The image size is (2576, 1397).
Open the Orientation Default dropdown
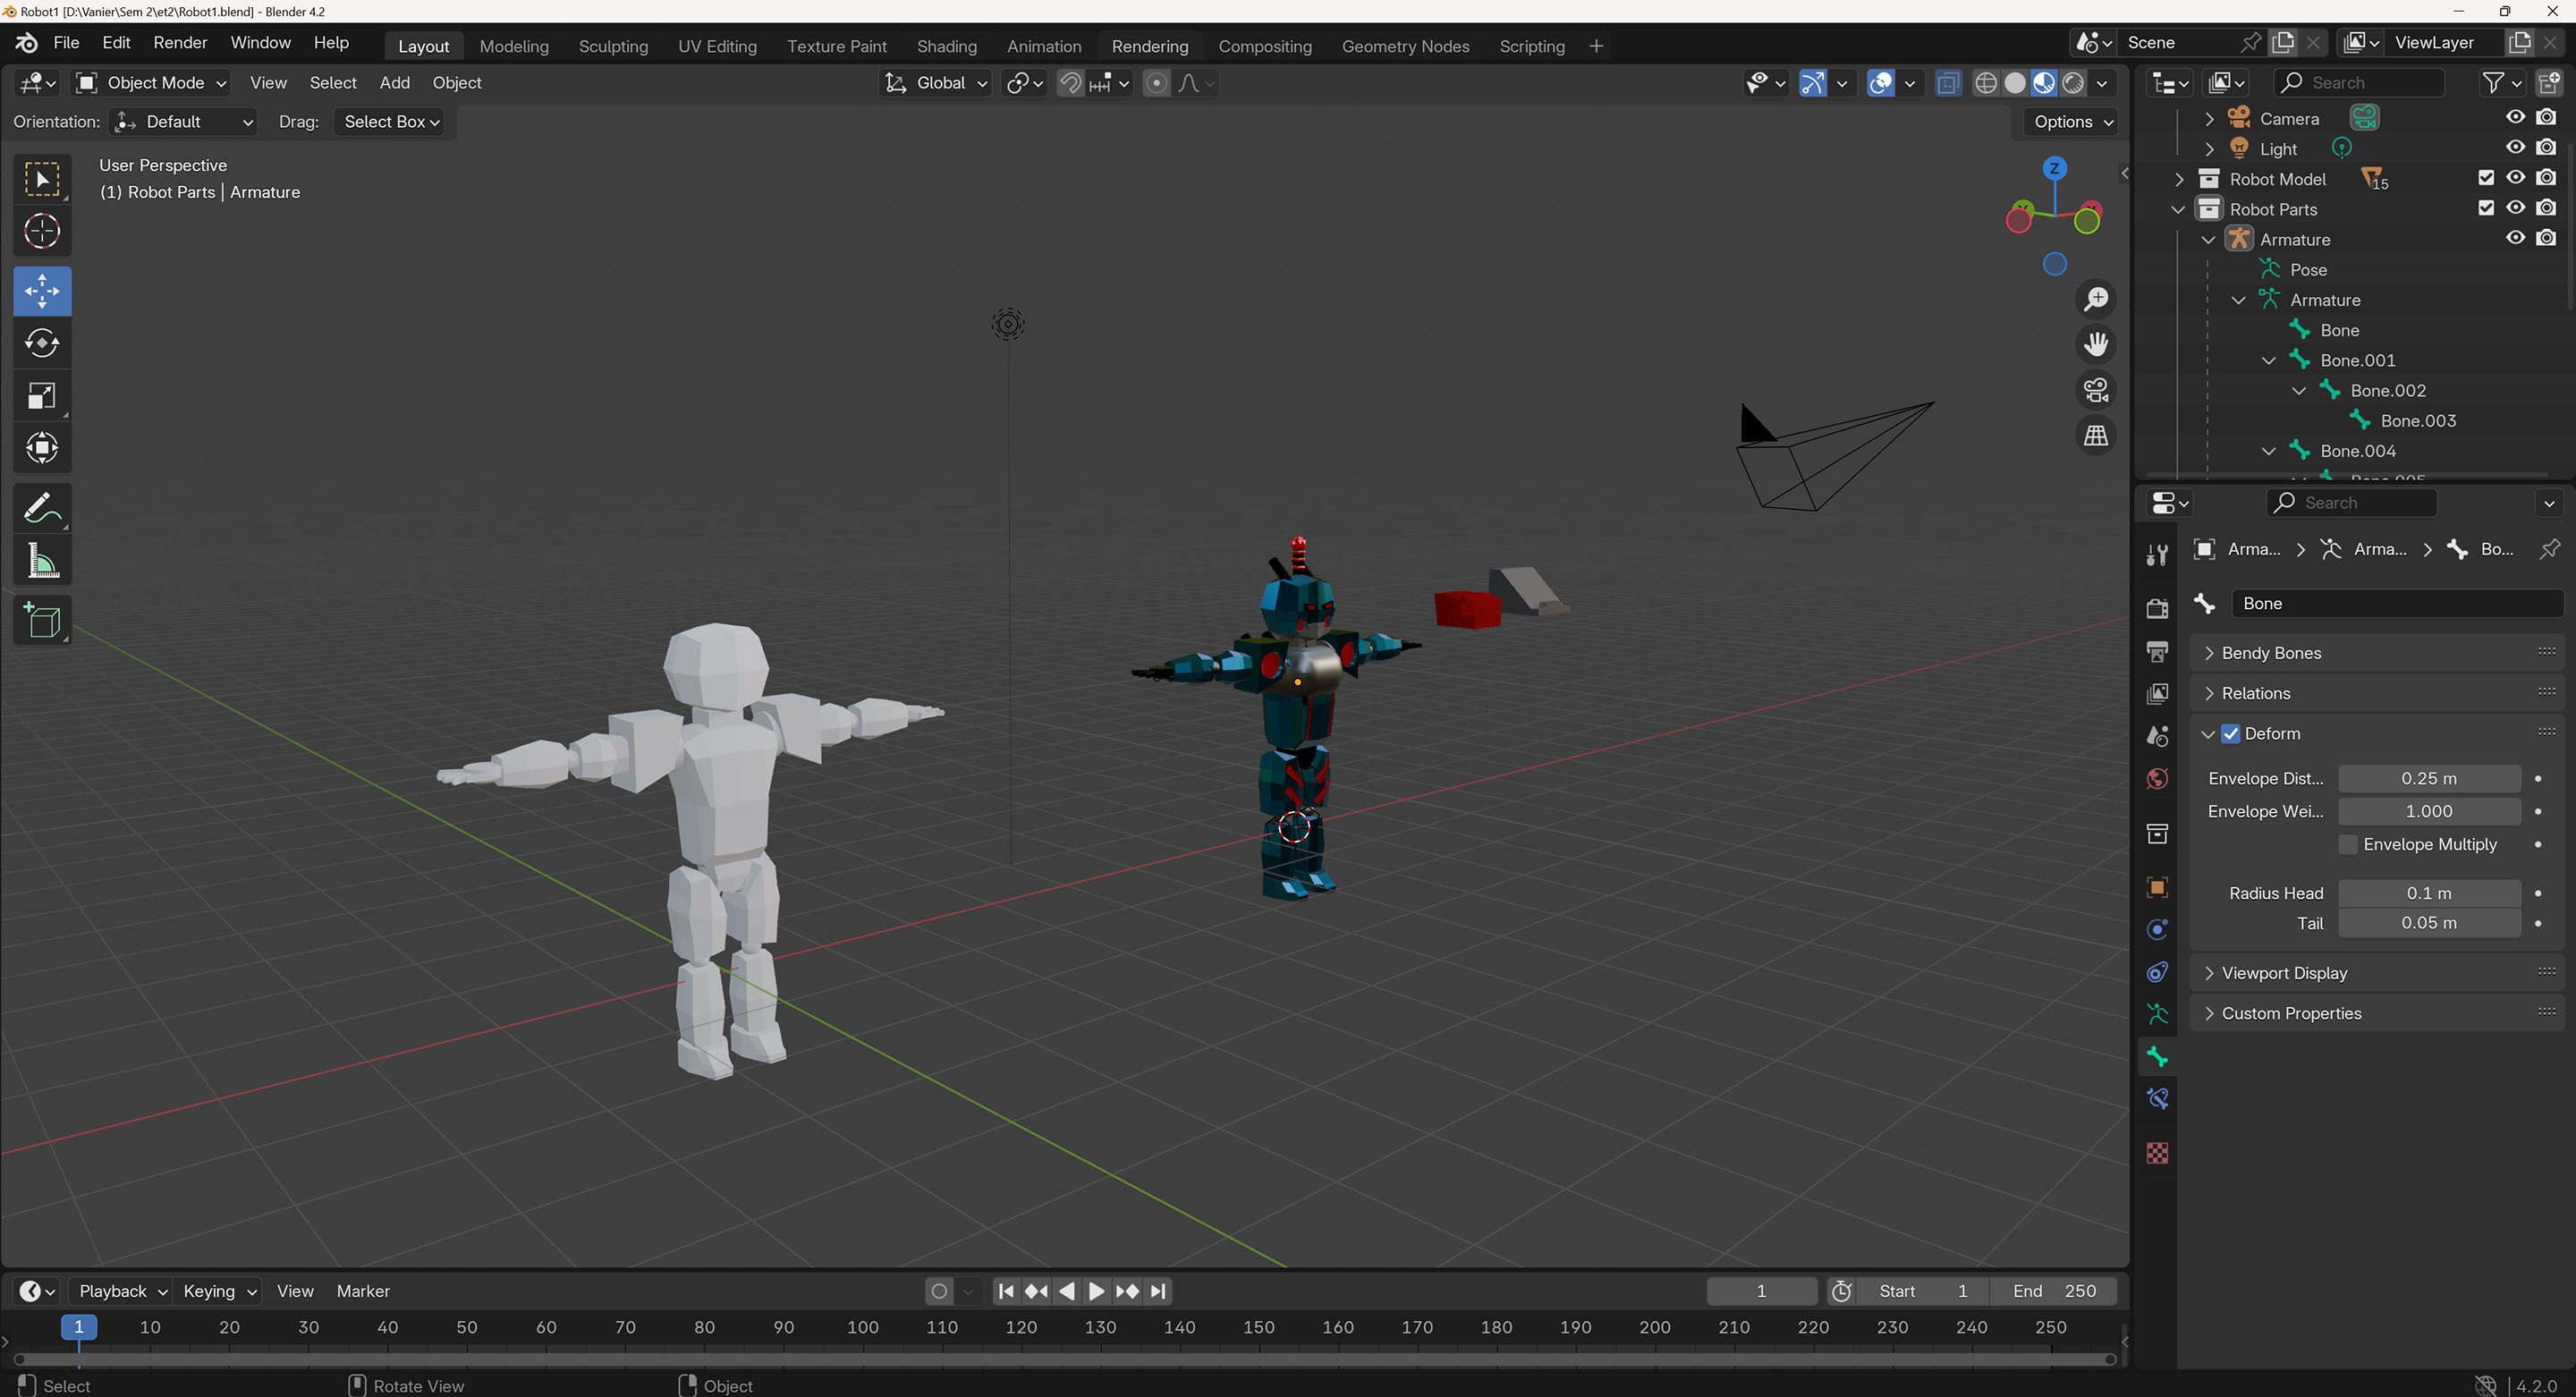(184, 122)
